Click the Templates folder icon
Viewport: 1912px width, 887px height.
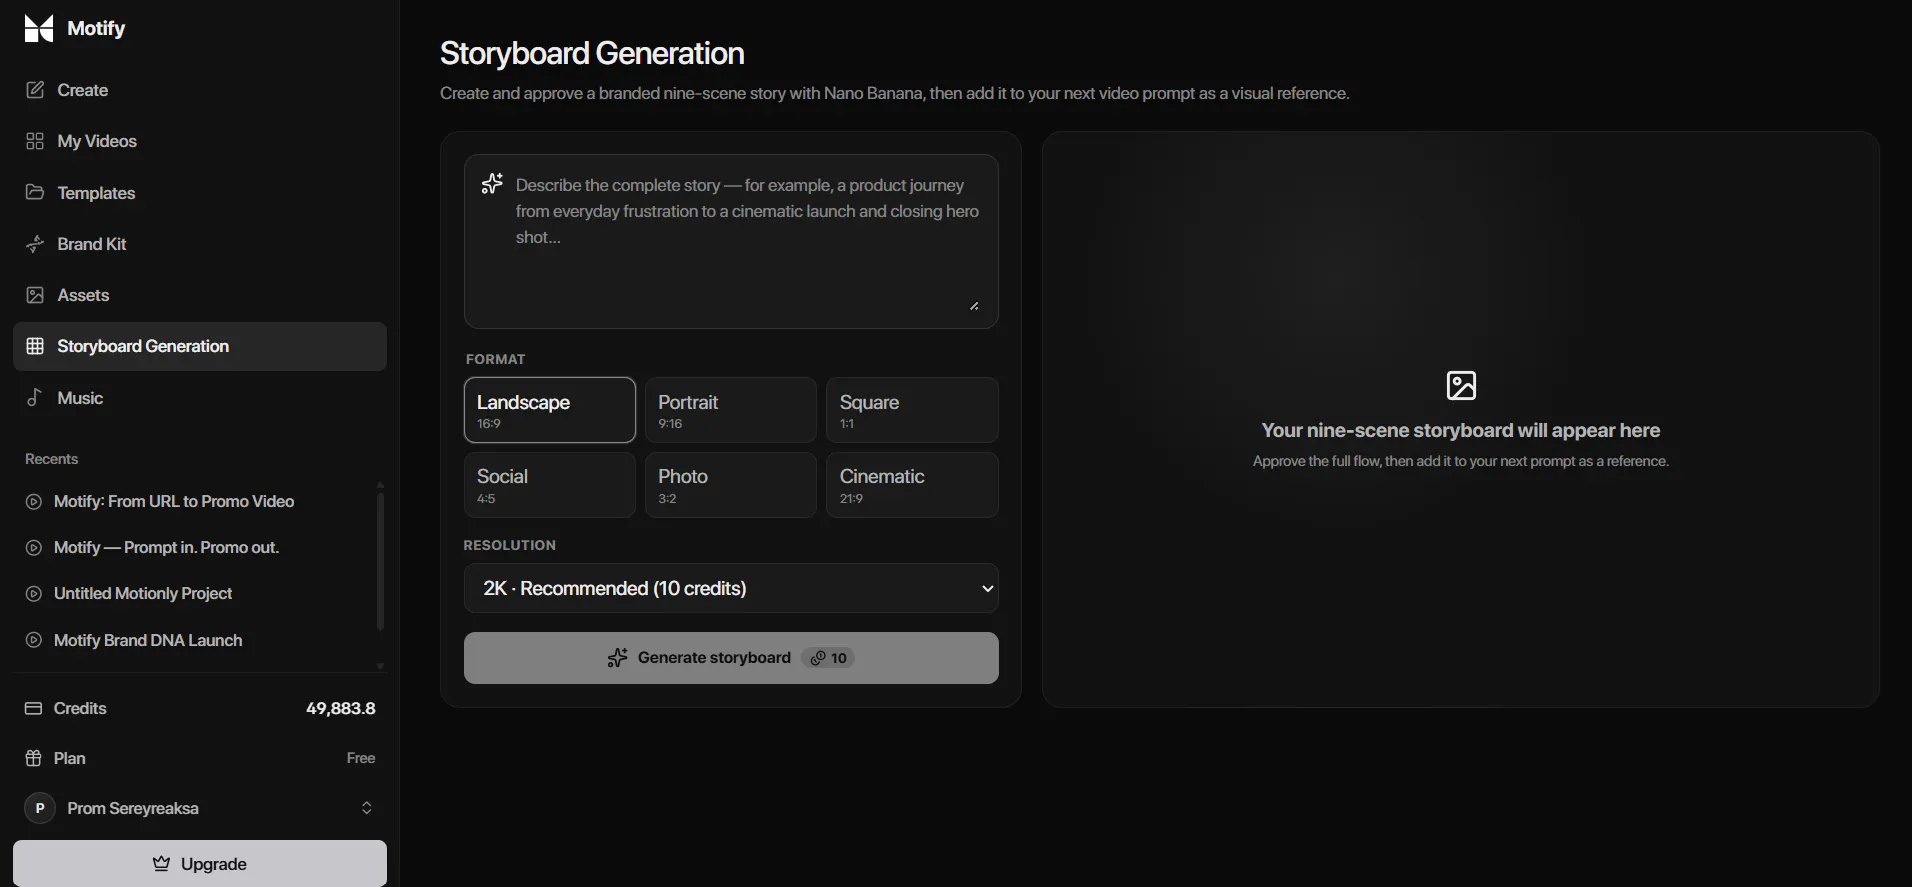tap(35, 192)
